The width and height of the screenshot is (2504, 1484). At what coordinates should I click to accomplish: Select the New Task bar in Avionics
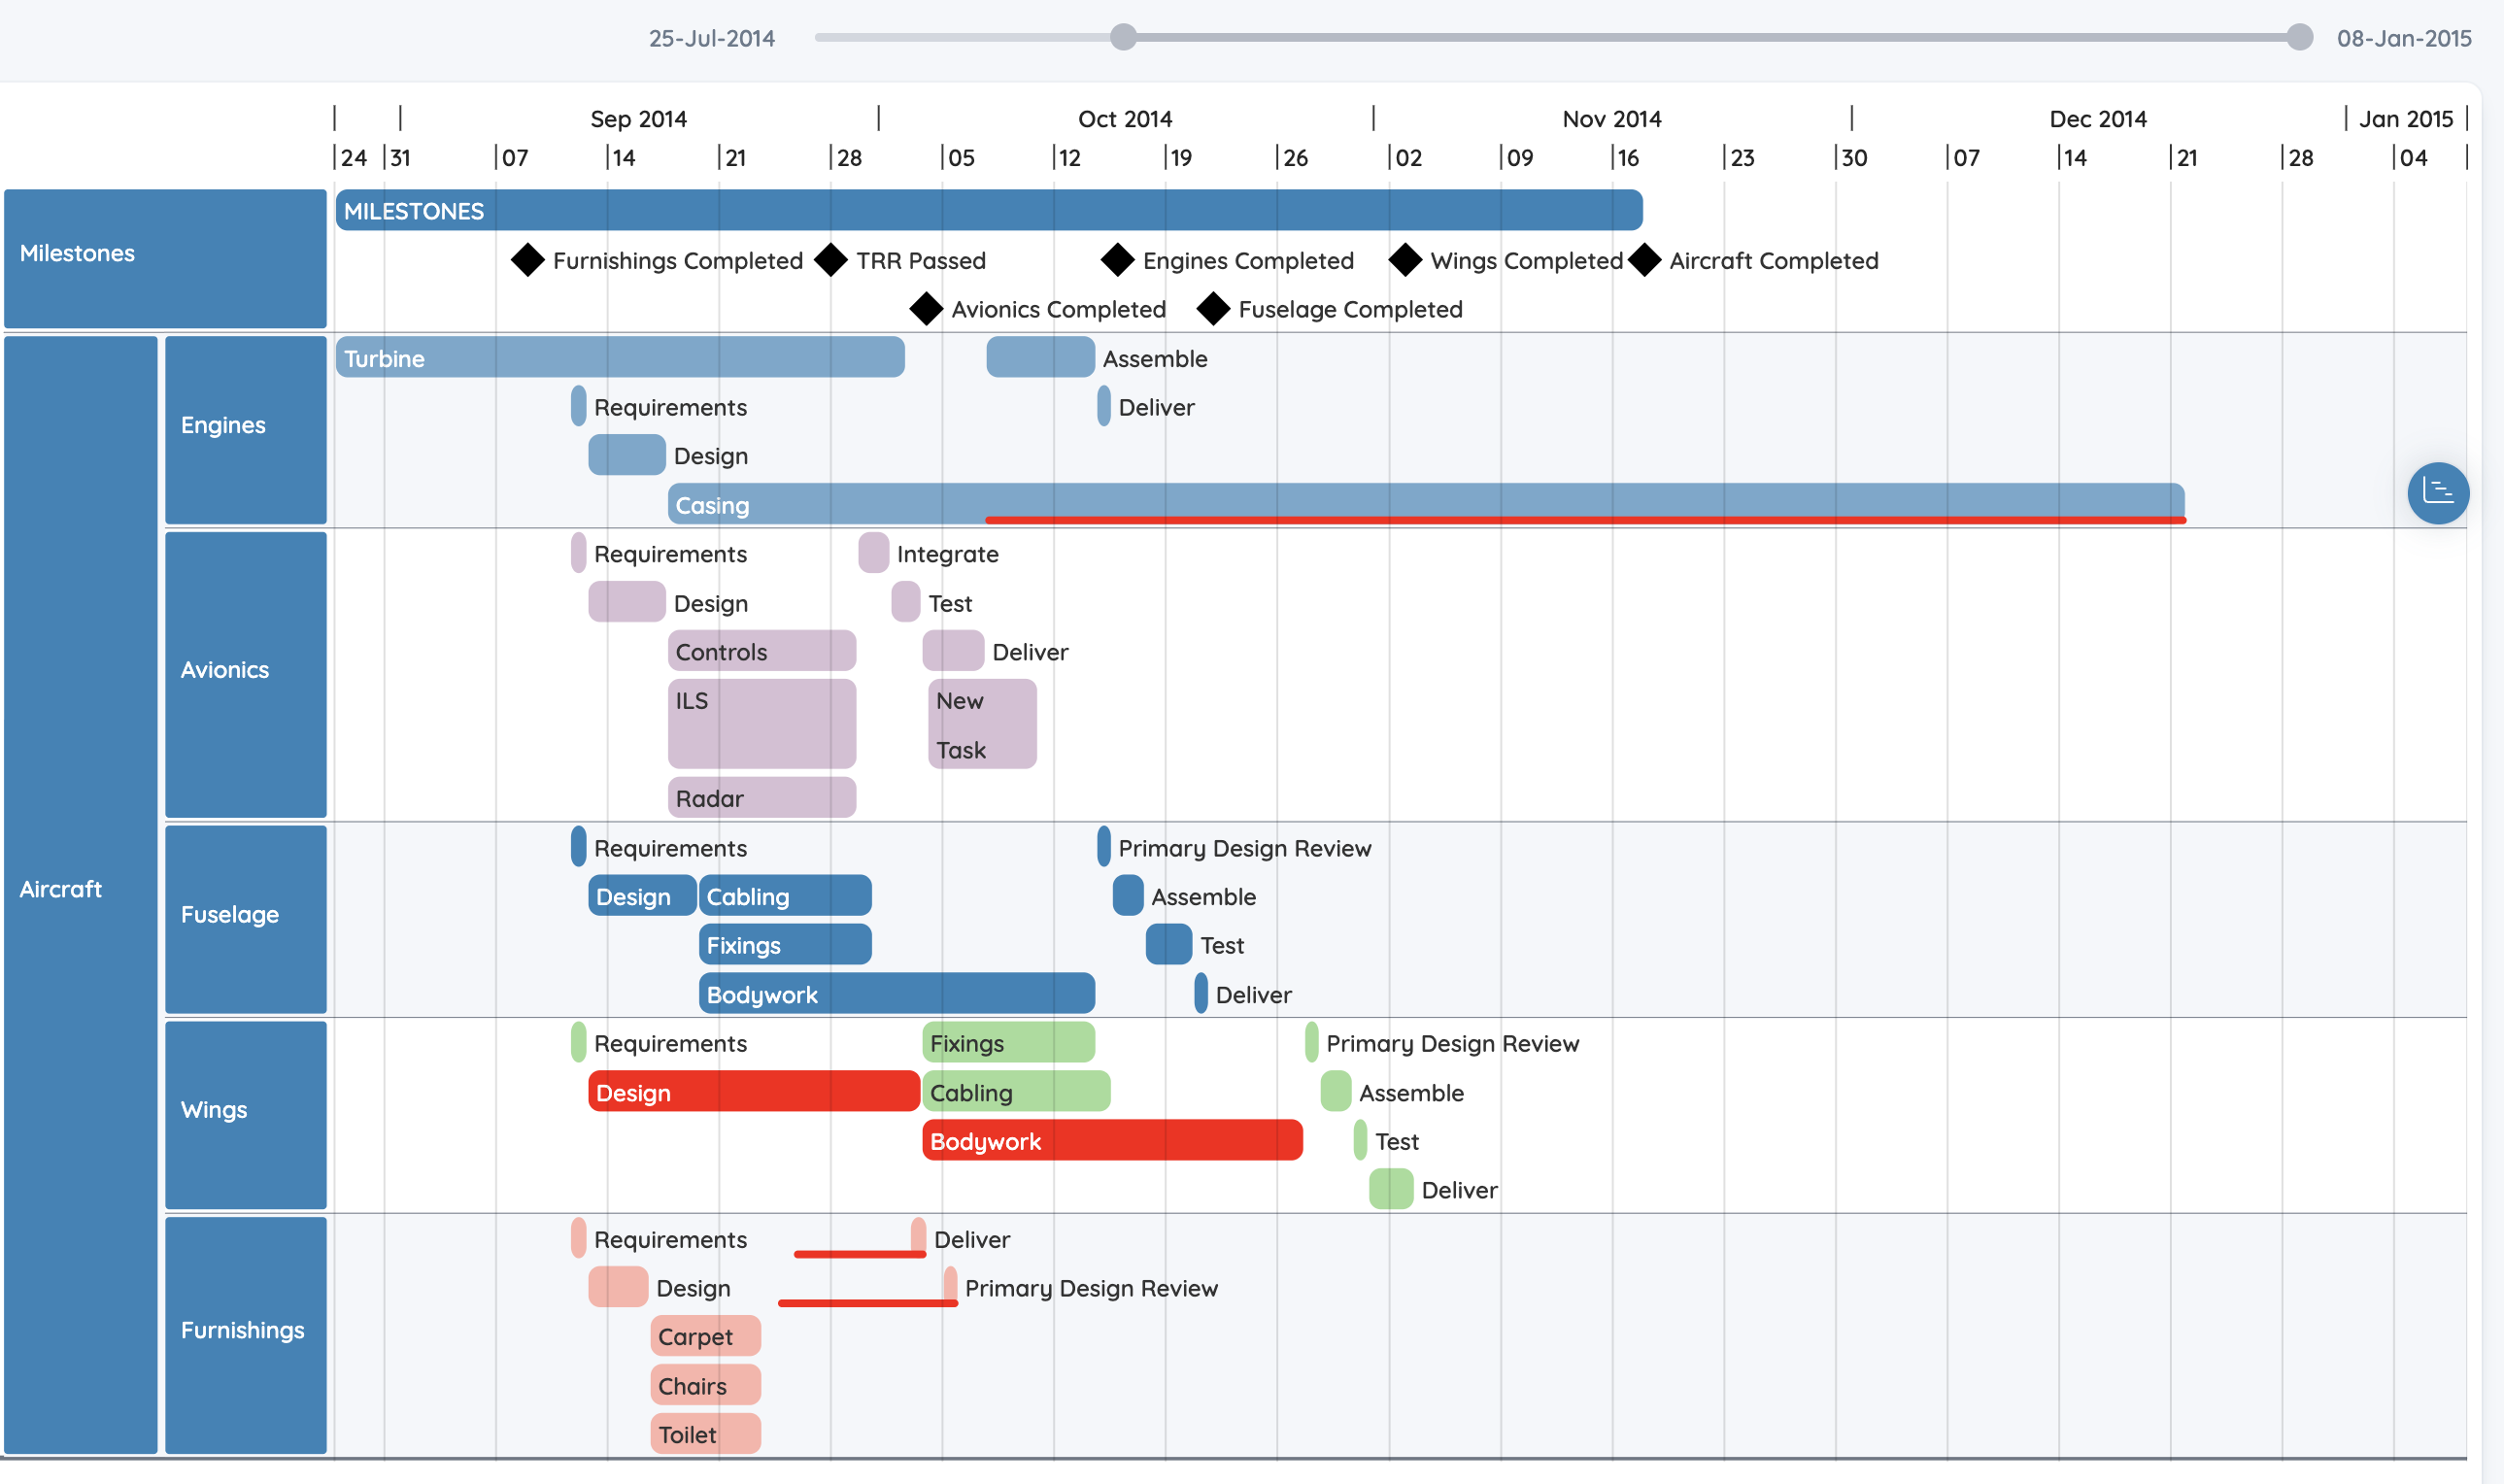(982, 724)
